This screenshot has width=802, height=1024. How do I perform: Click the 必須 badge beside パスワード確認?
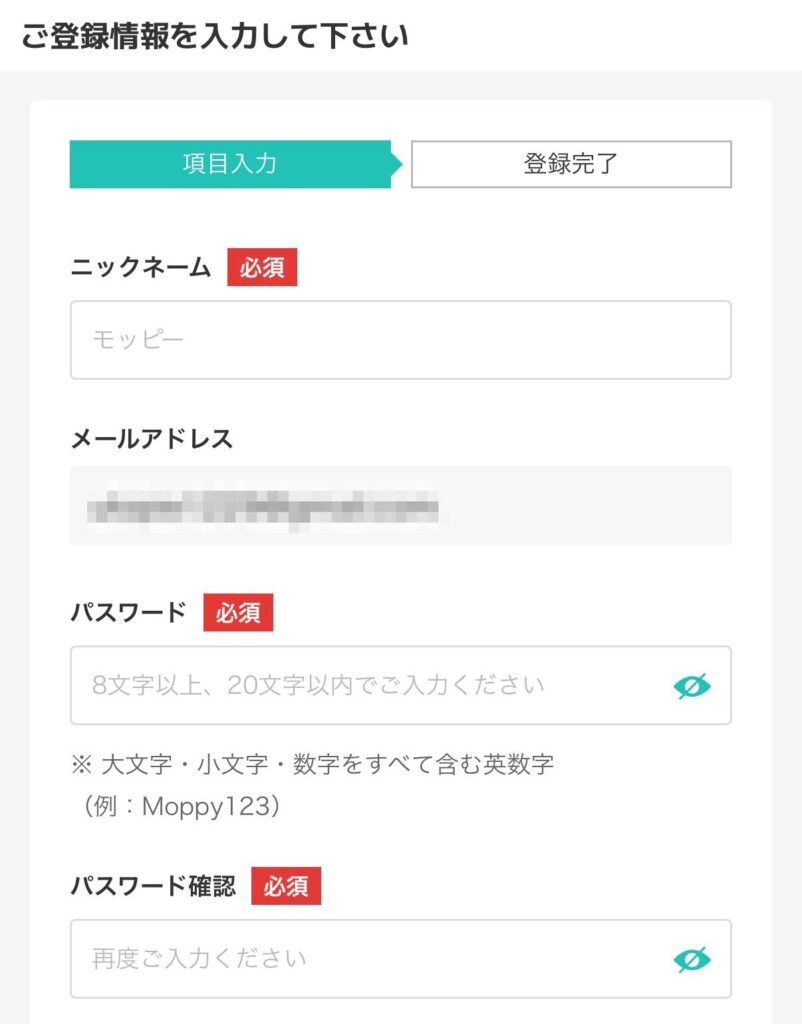click(286, 887)
